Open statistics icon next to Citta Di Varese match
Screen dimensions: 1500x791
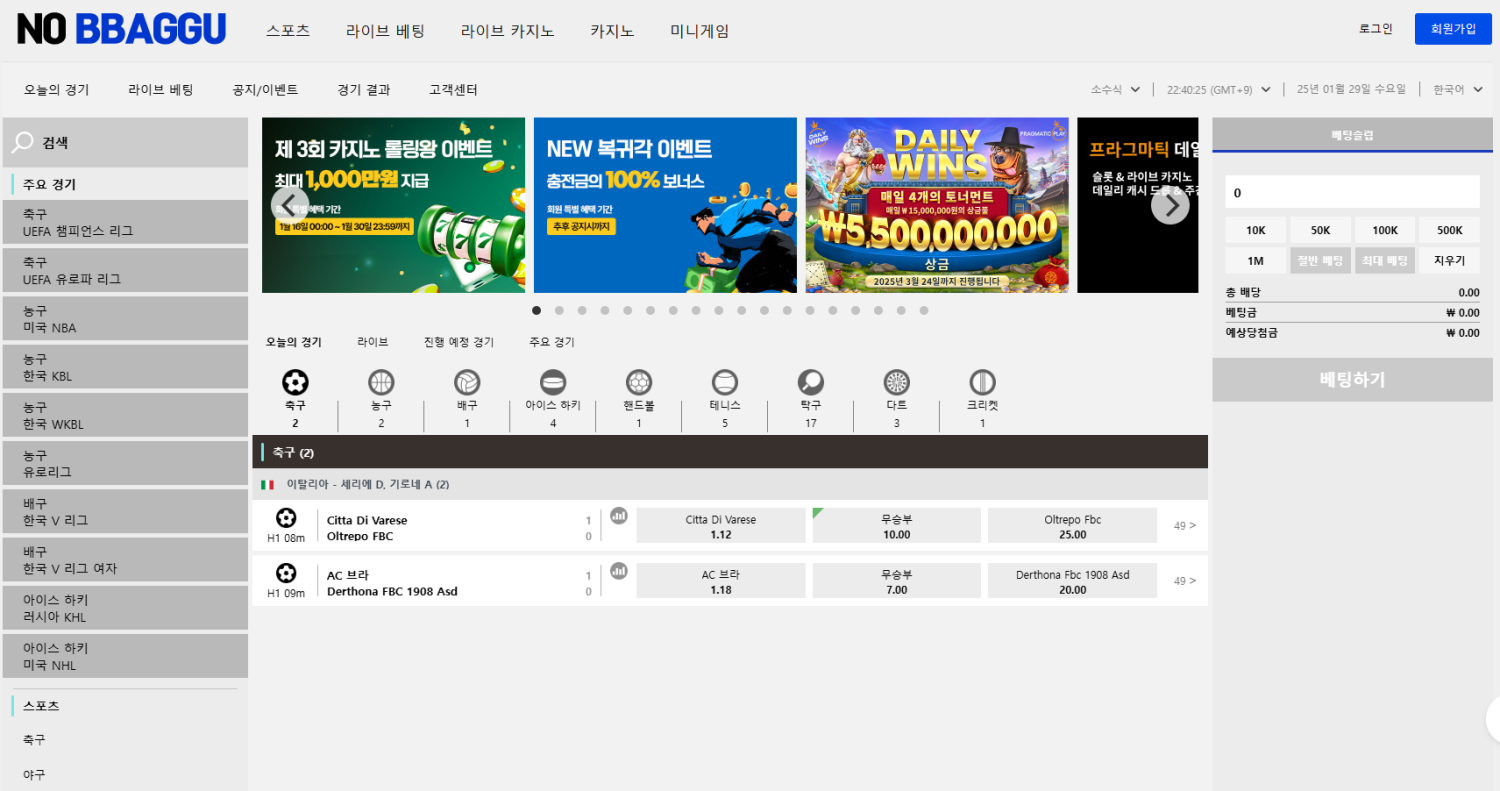click(618, 515)
